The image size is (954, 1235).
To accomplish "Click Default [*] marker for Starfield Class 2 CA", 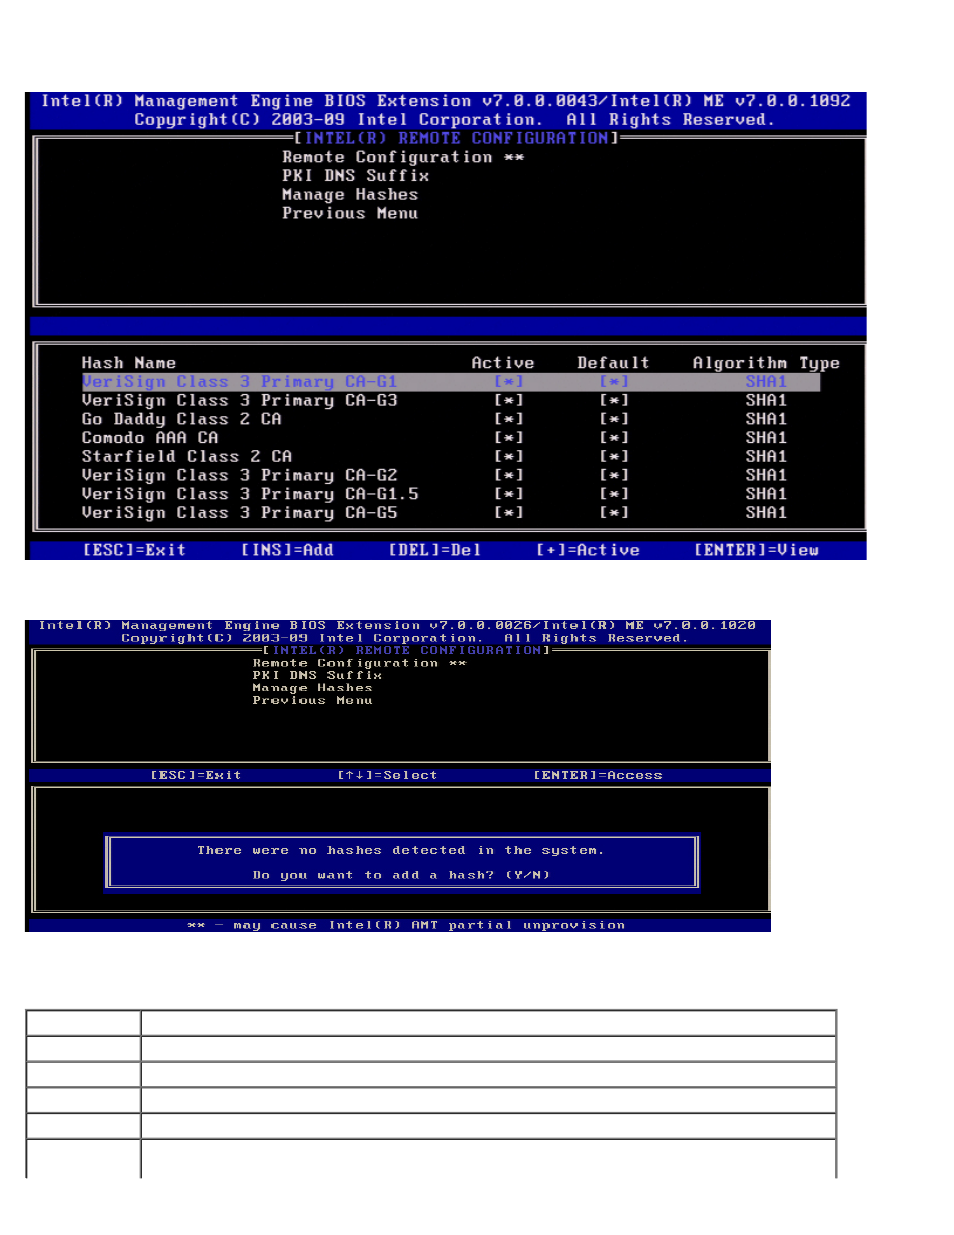I will coord(614,456).
